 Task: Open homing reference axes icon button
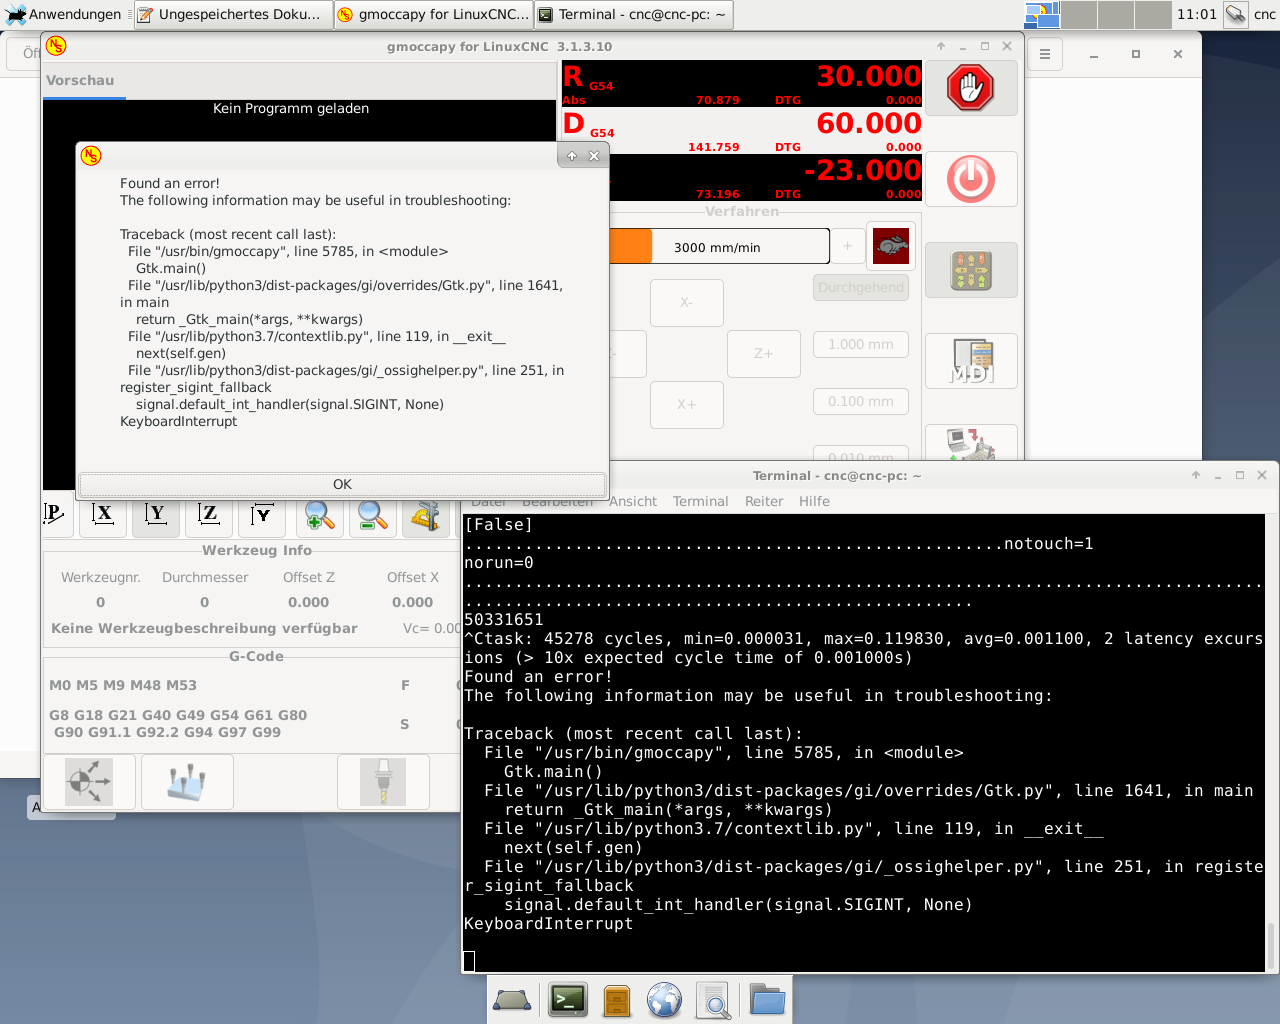89,781
